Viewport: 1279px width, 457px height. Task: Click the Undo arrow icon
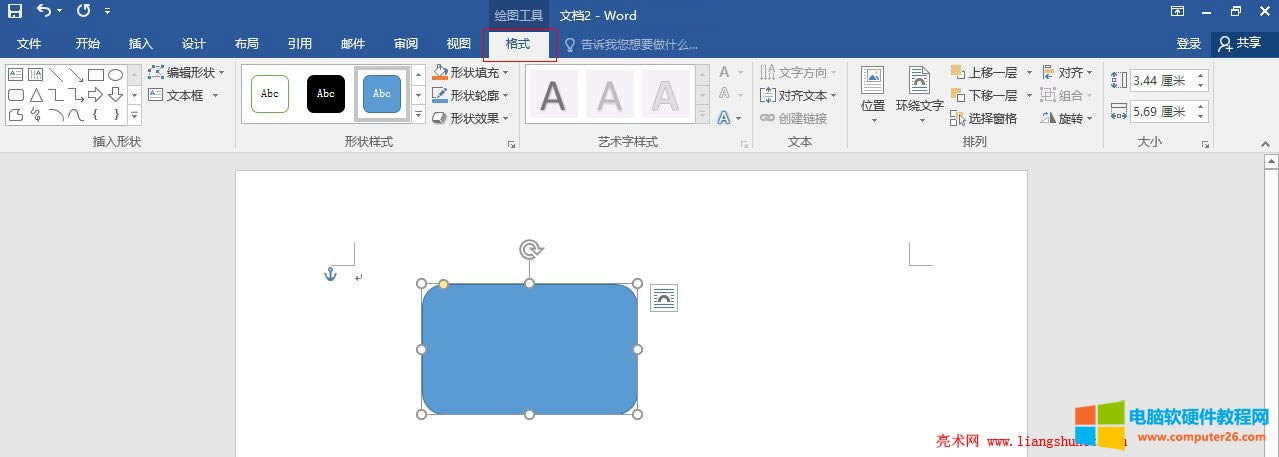click(44, 11)
